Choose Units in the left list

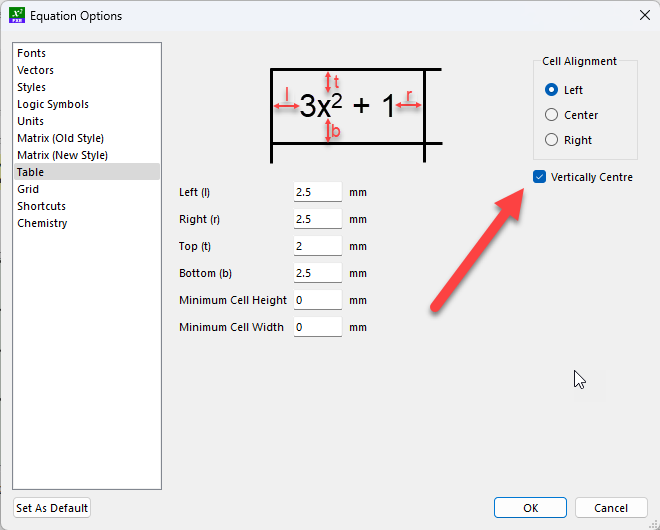(x=31, y=121)
